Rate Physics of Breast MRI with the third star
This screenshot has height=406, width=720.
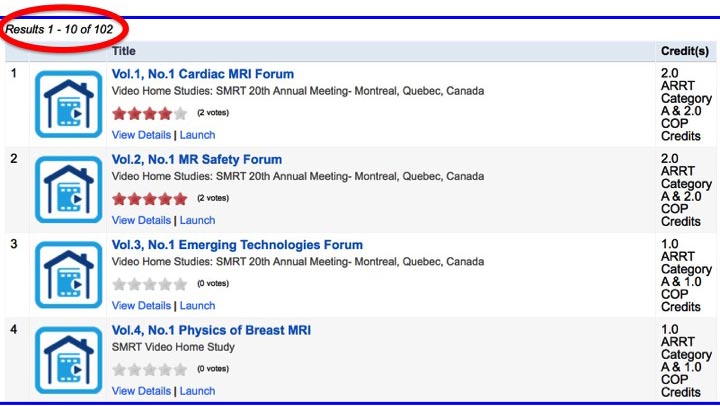[150, 369]
